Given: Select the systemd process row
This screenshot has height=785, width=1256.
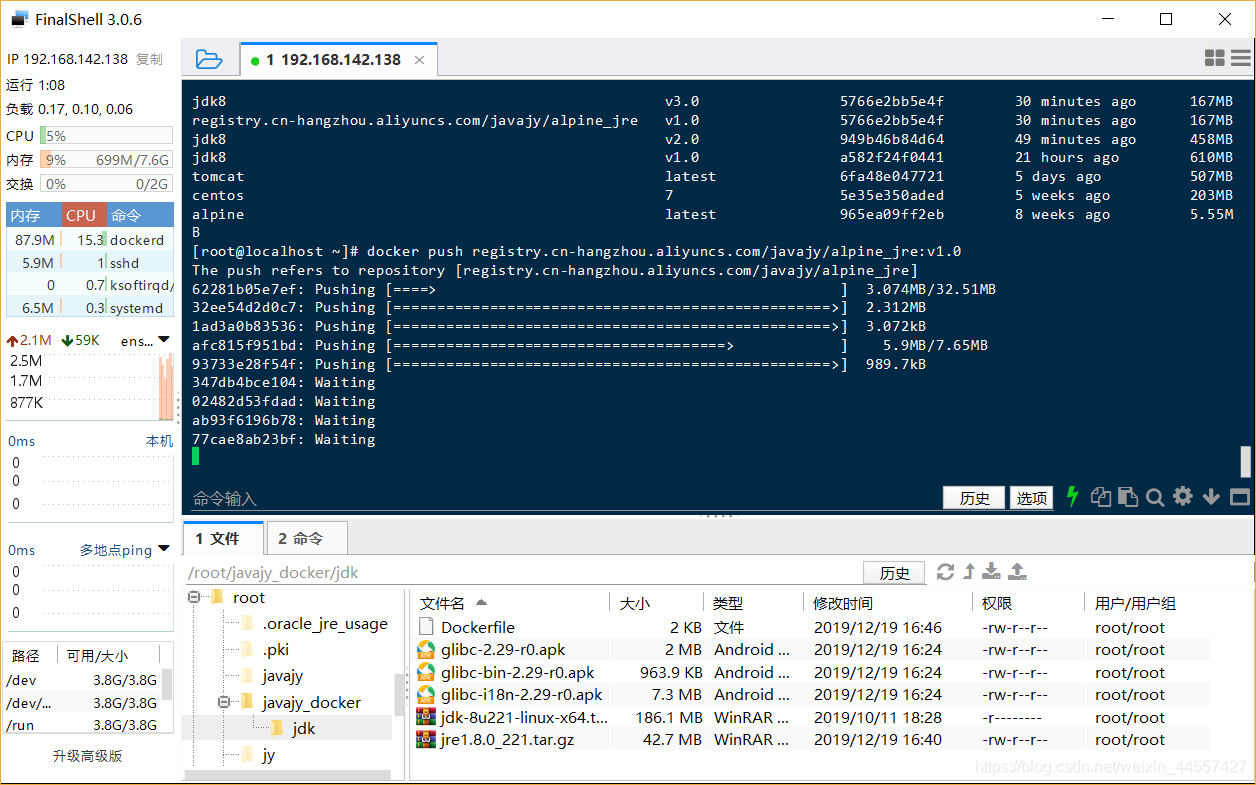Looking at the screenshot, I should pos(90,308).
